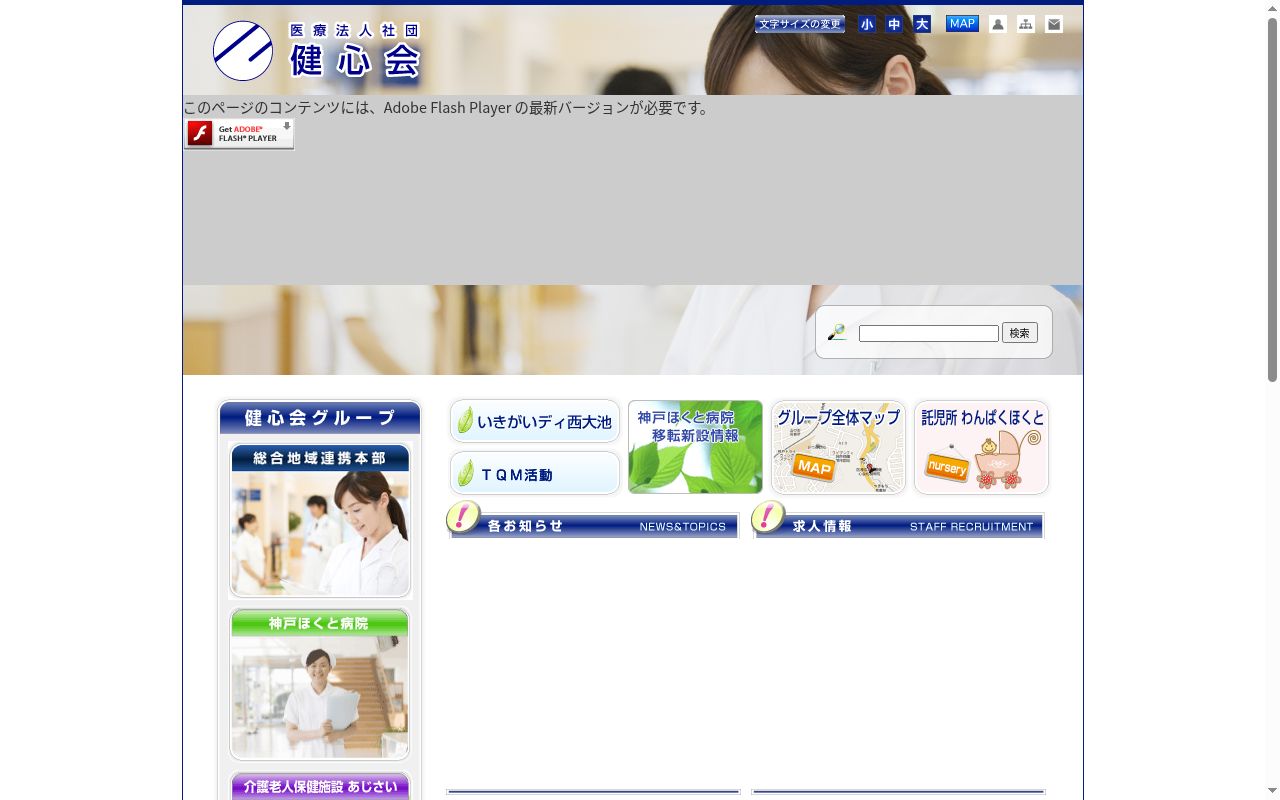Click the Get Adobe Flash Player badge
The width and height of the screenshot is (1280, 800).
point(239,134)
